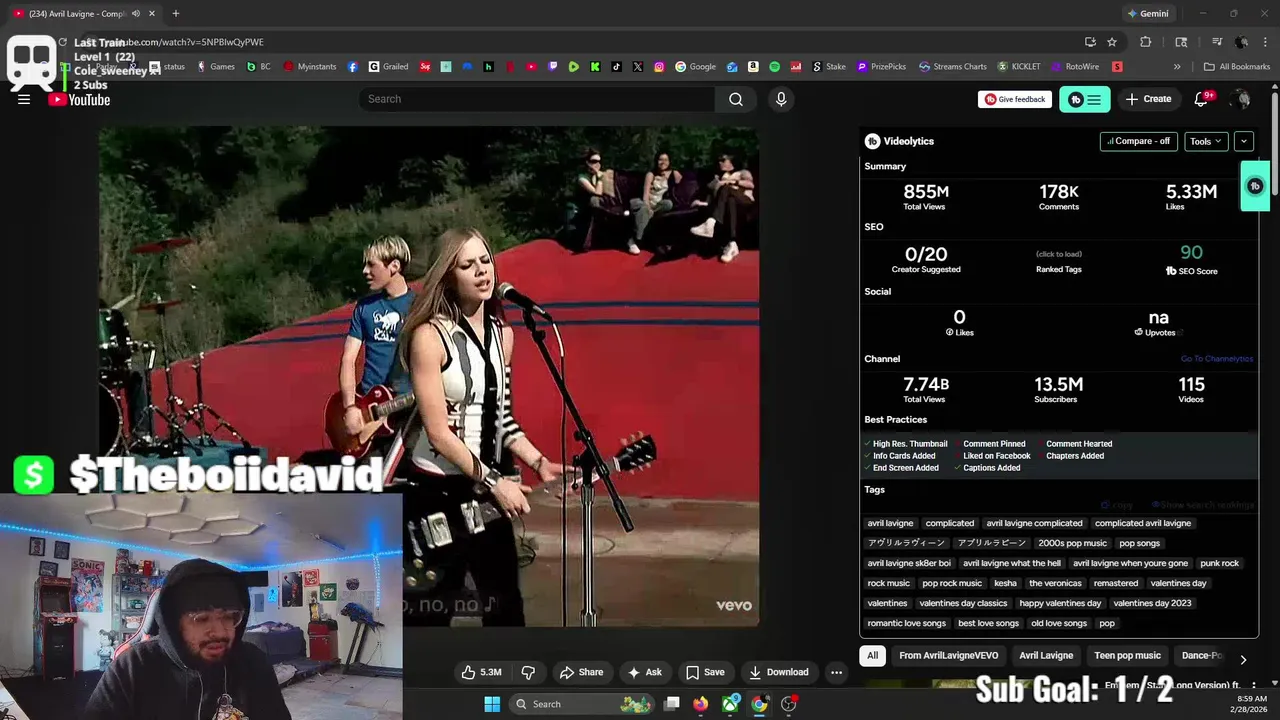Open the Streams Charts bookmark
The height and width of the screenshot is (720, 1280).
point(952,67)
